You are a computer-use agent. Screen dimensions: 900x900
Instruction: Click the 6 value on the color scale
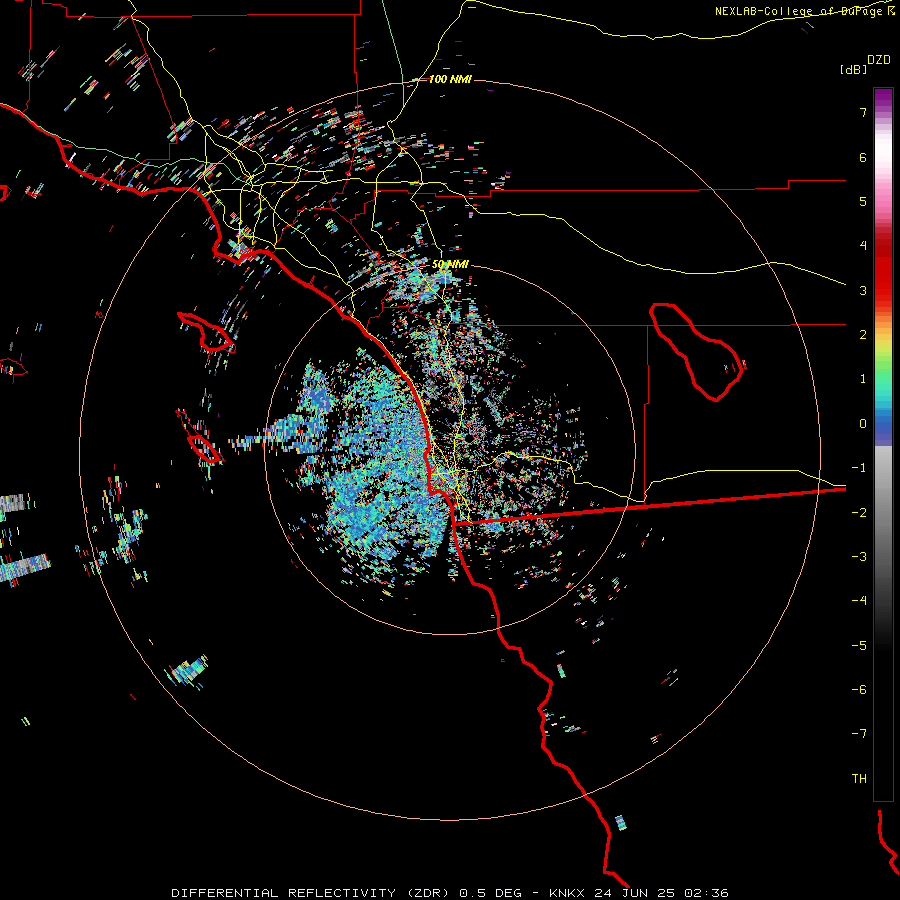pyautogui.click(x=863, y=157)
